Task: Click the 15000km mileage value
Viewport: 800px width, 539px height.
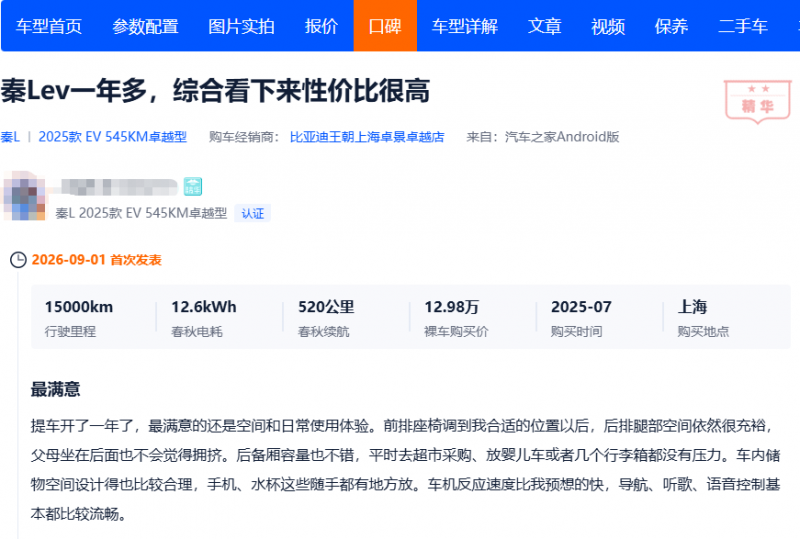Action: pyautogui.click(x=79, y=307)
